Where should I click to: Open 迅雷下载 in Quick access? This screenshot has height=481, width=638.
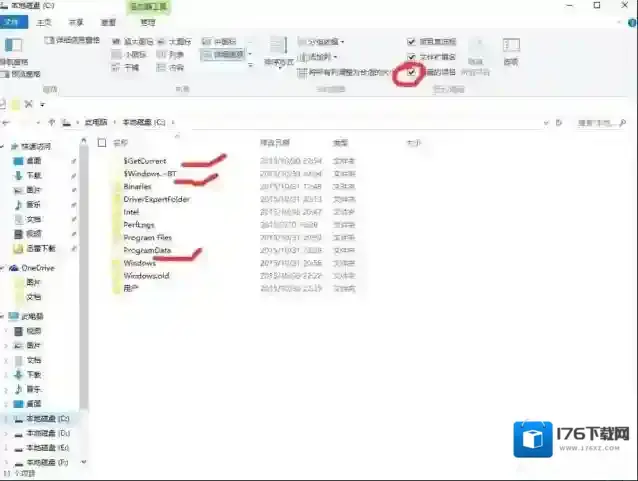click(x=35, y=248)
